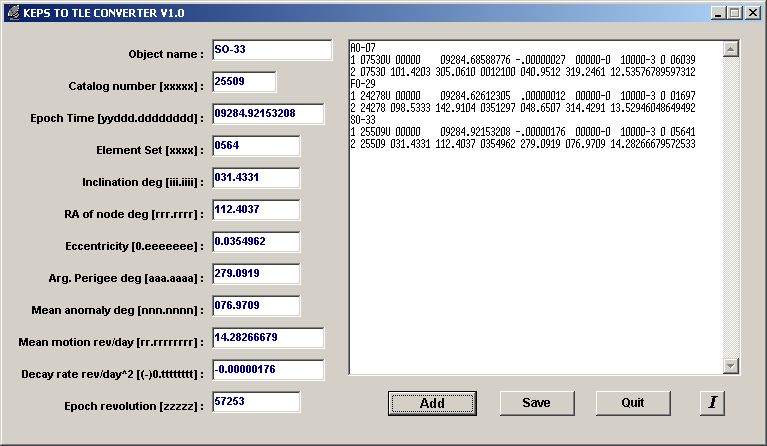This screenshot has width=767, height=446.
Task: Select the SO-33 line in output
Action: click(363, 120)
